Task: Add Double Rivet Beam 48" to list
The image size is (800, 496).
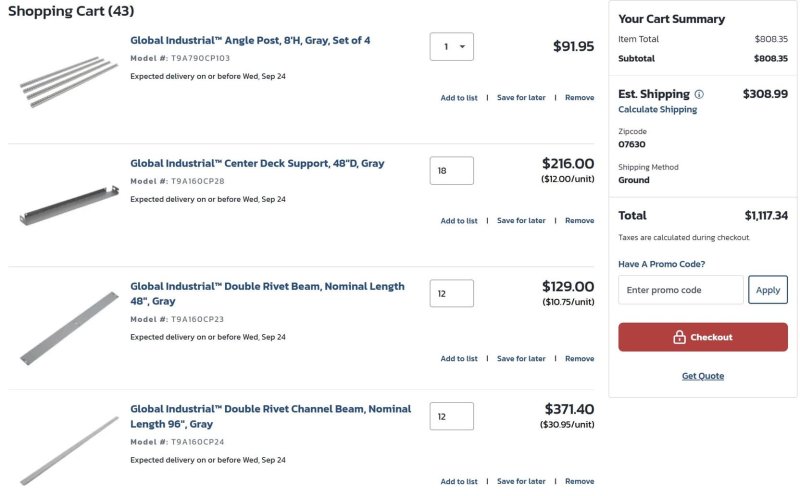Action: click(x=459, y=359)
